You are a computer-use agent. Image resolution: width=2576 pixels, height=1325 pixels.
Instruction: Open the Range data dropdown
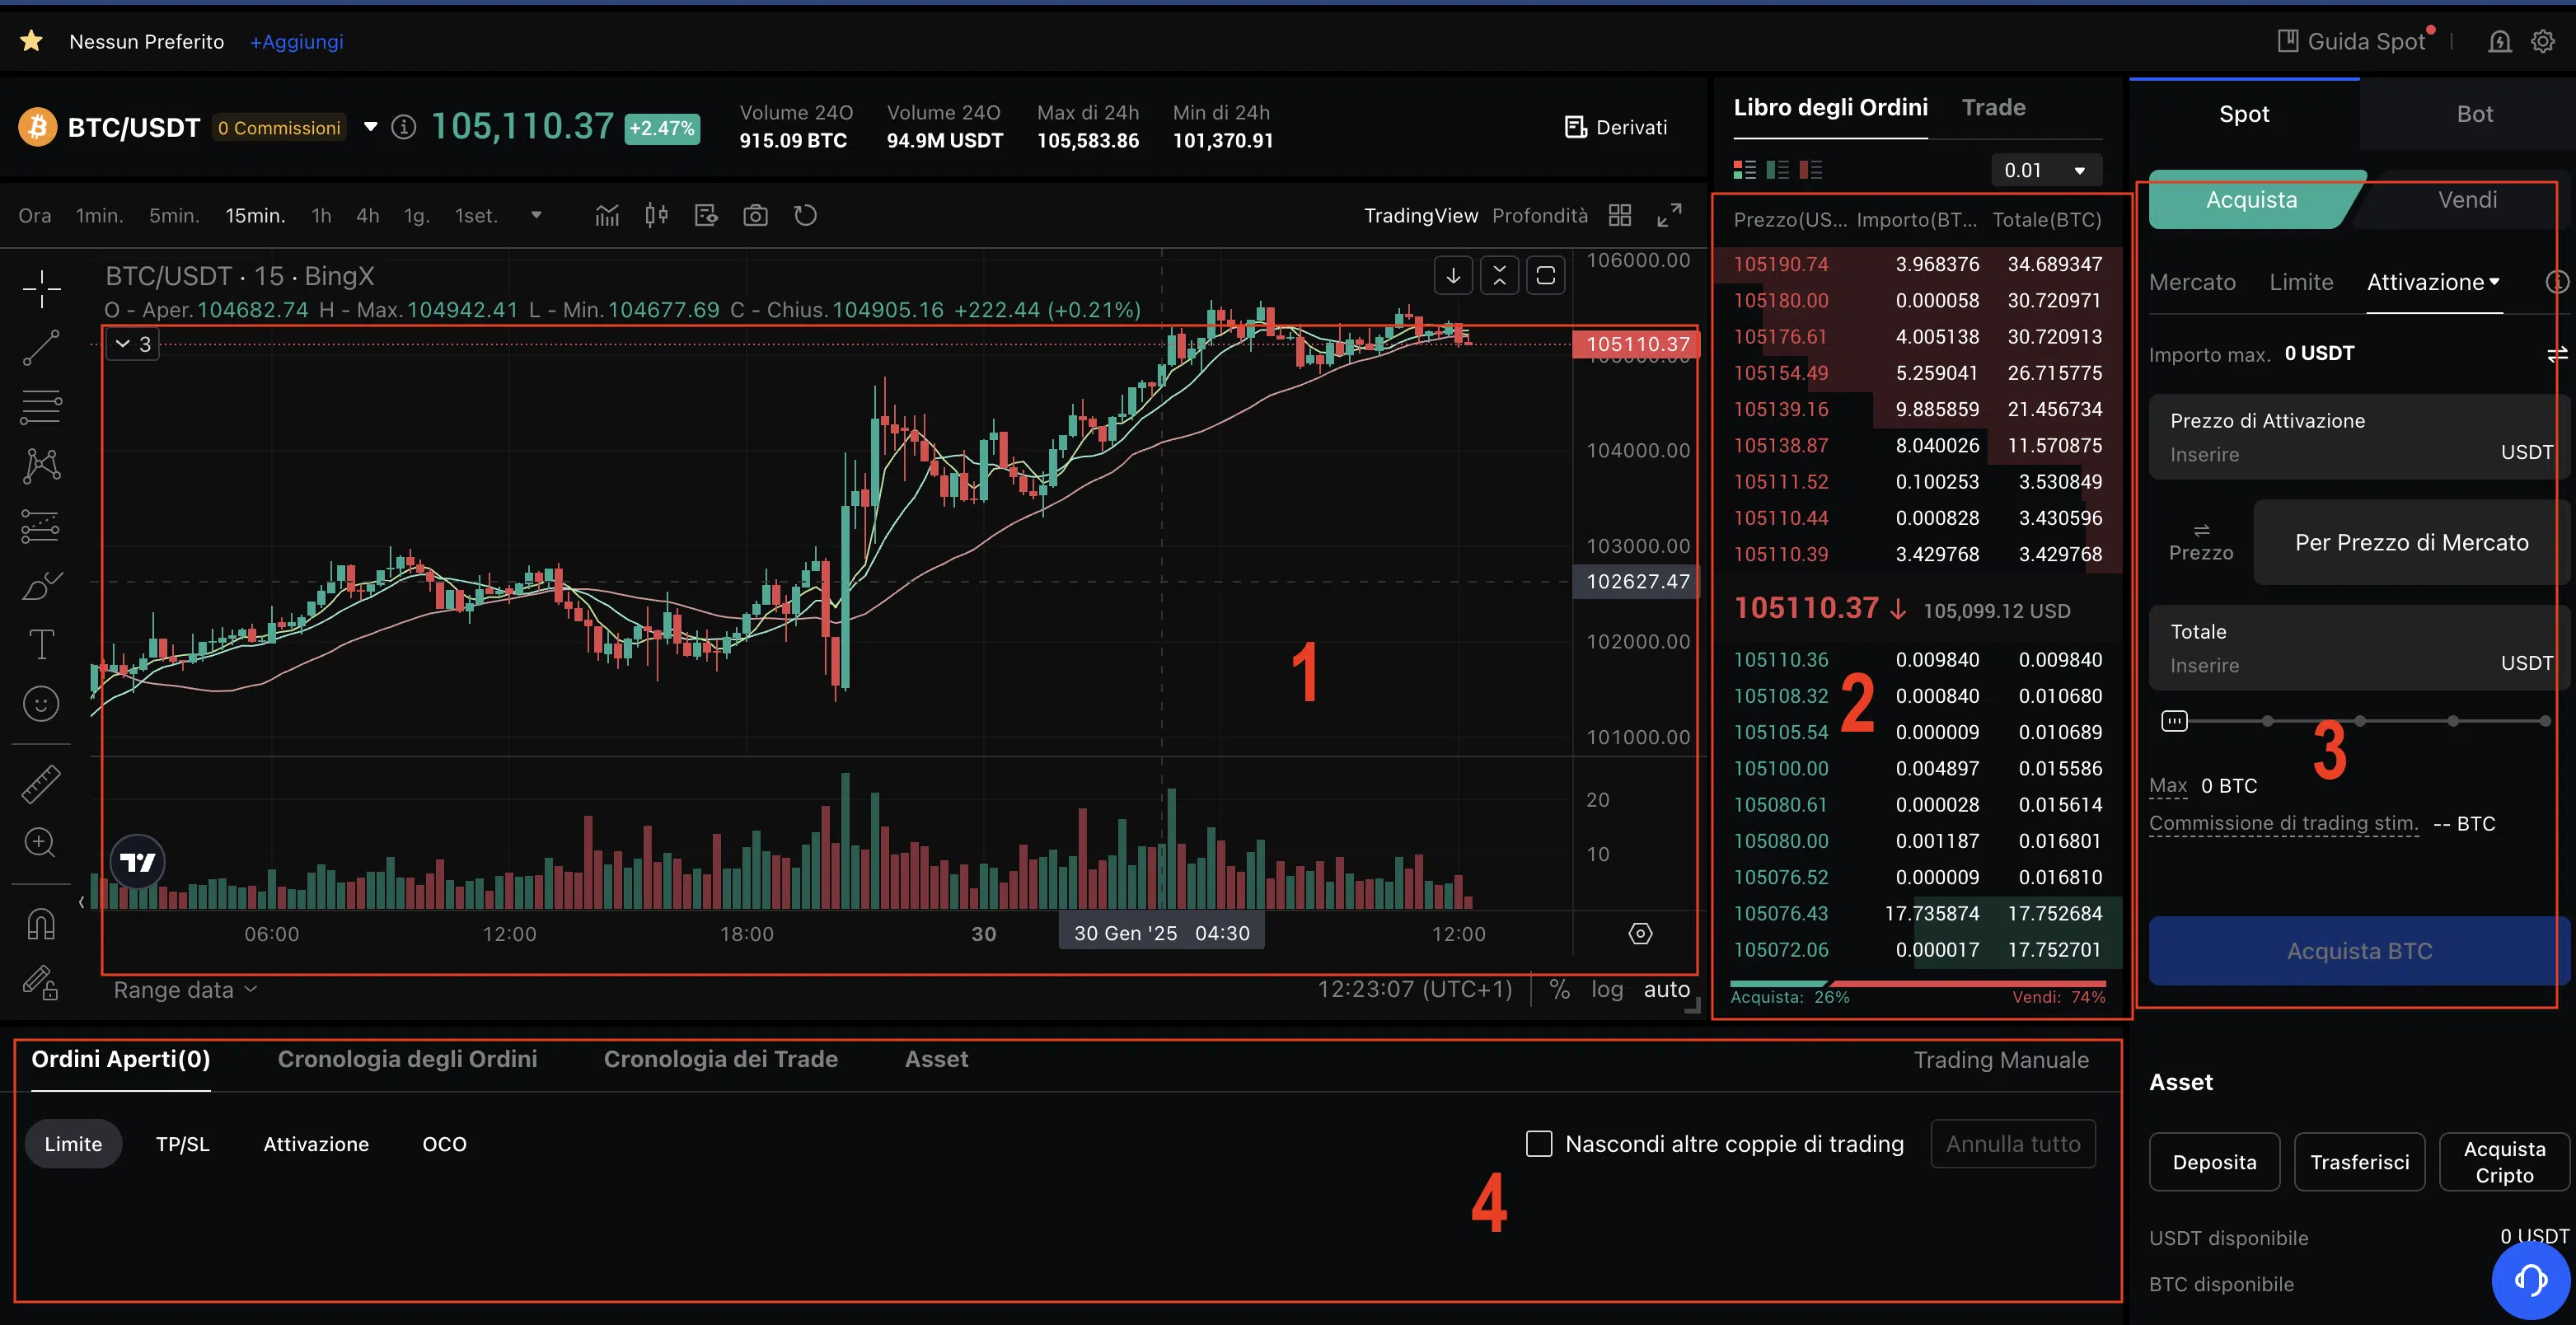(185, 990)
